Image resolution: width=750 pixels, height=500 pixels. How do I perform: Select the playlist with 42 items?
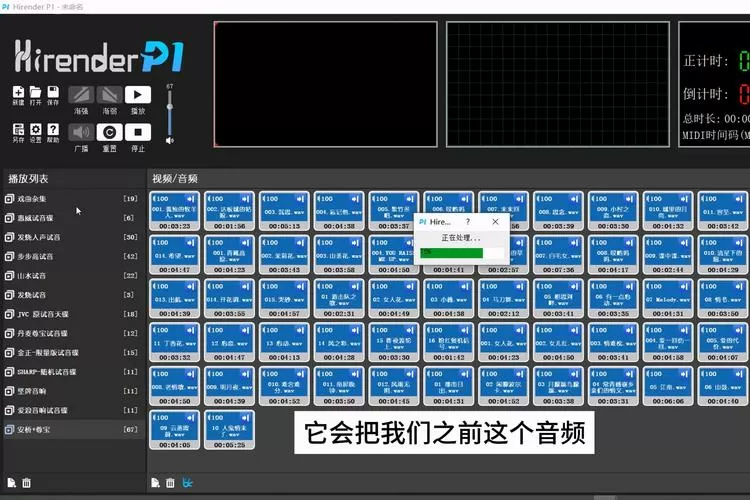click(72, 256)
